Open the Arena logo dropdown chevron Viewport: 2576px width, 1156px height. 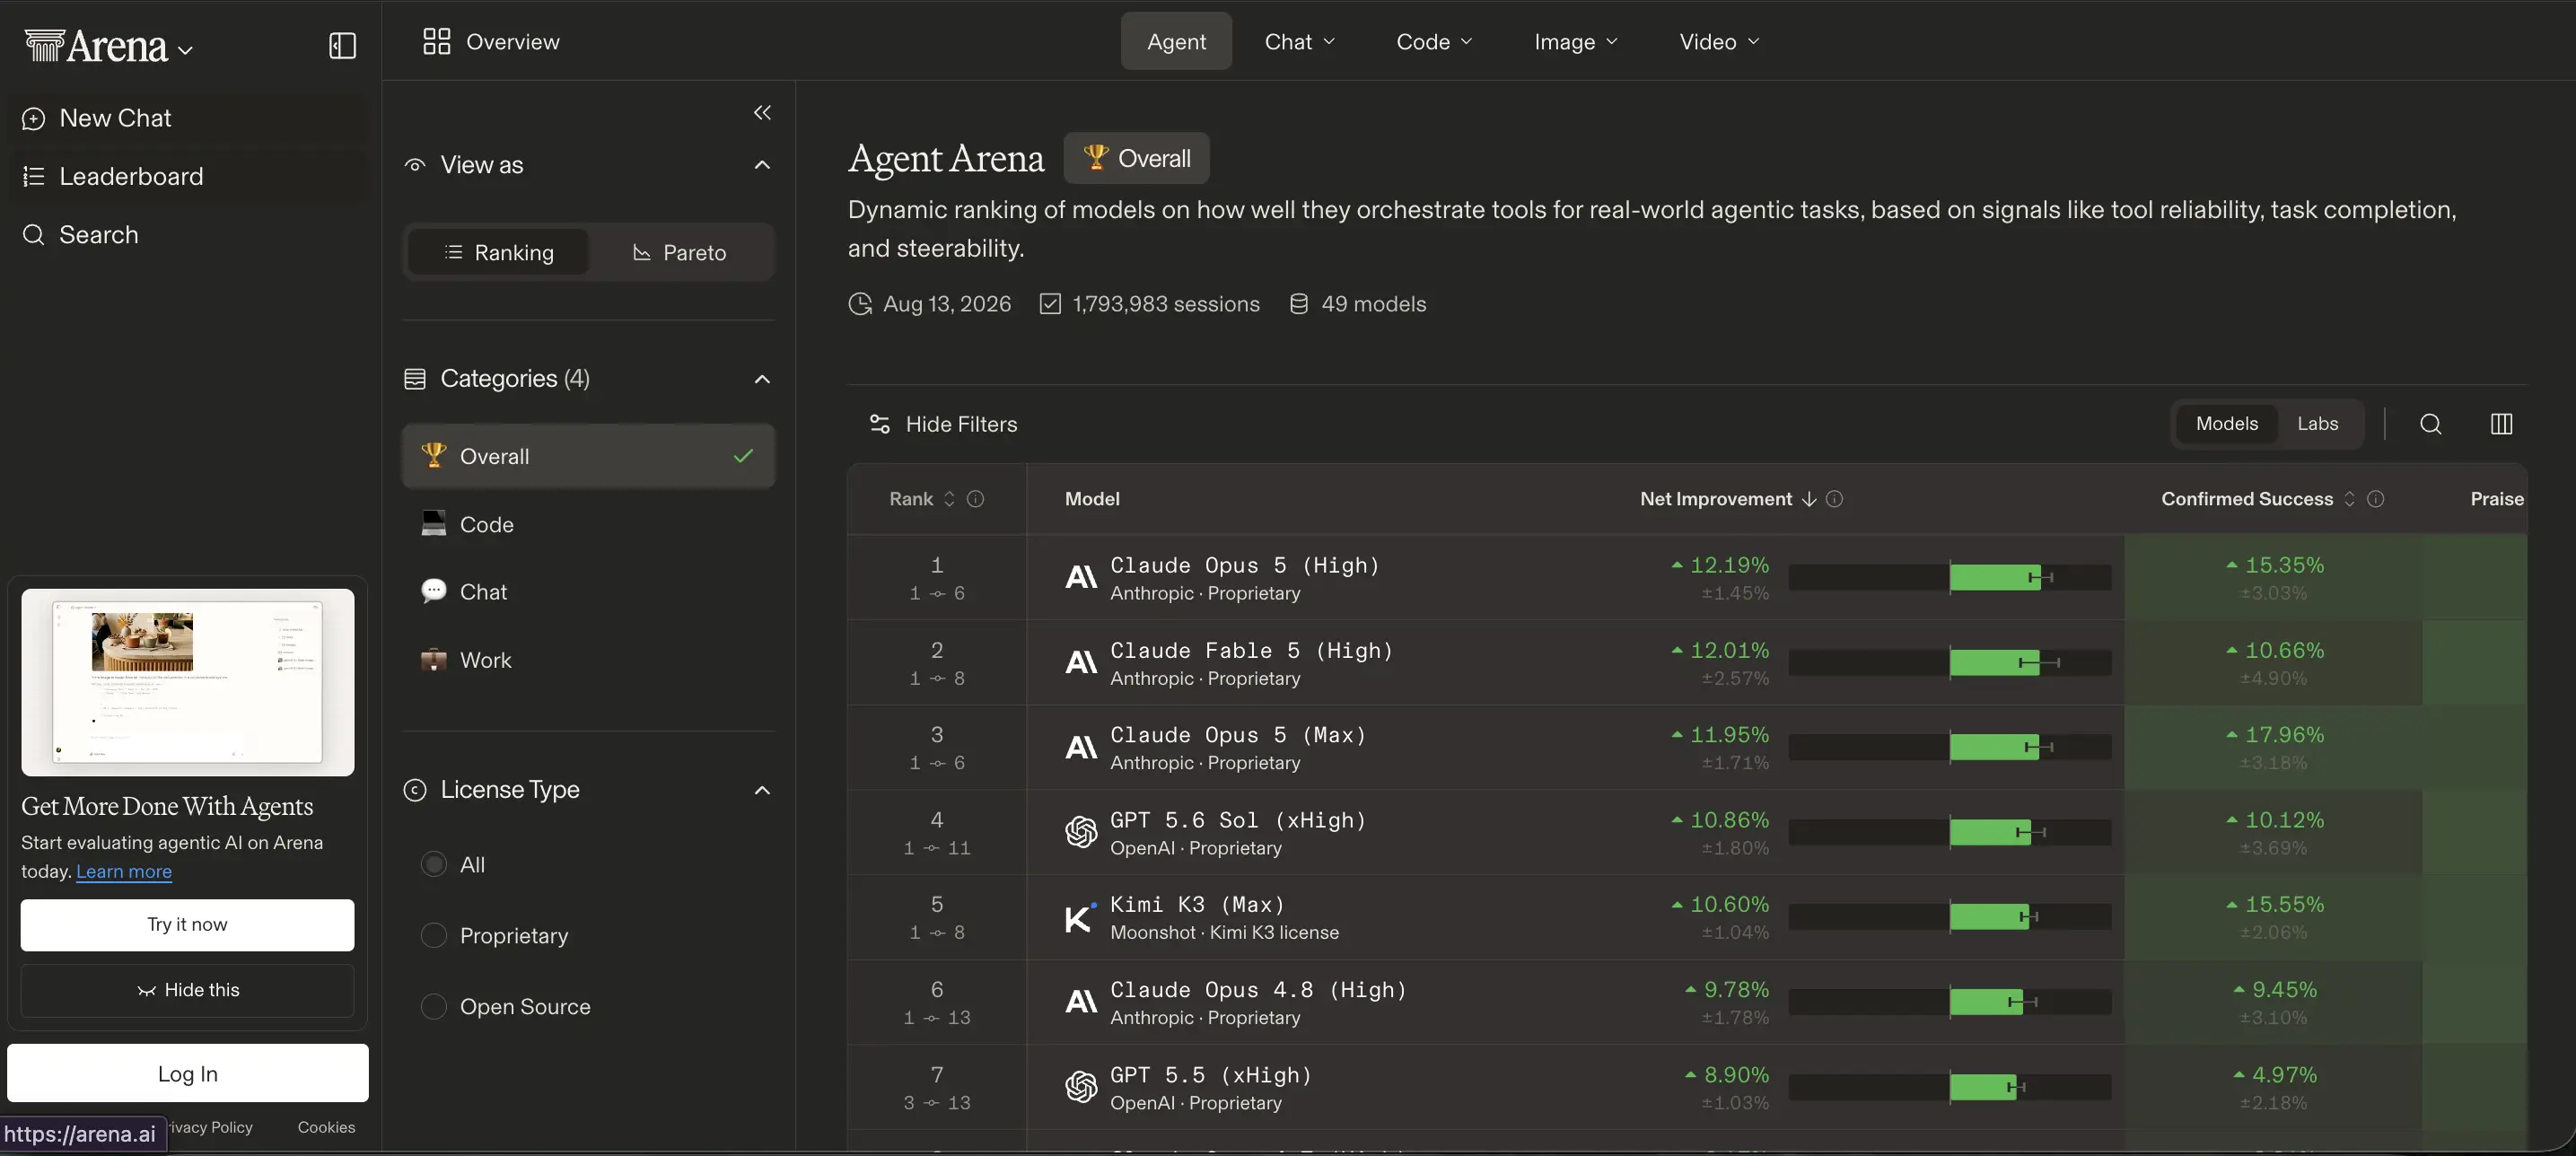tap(185, 49)
